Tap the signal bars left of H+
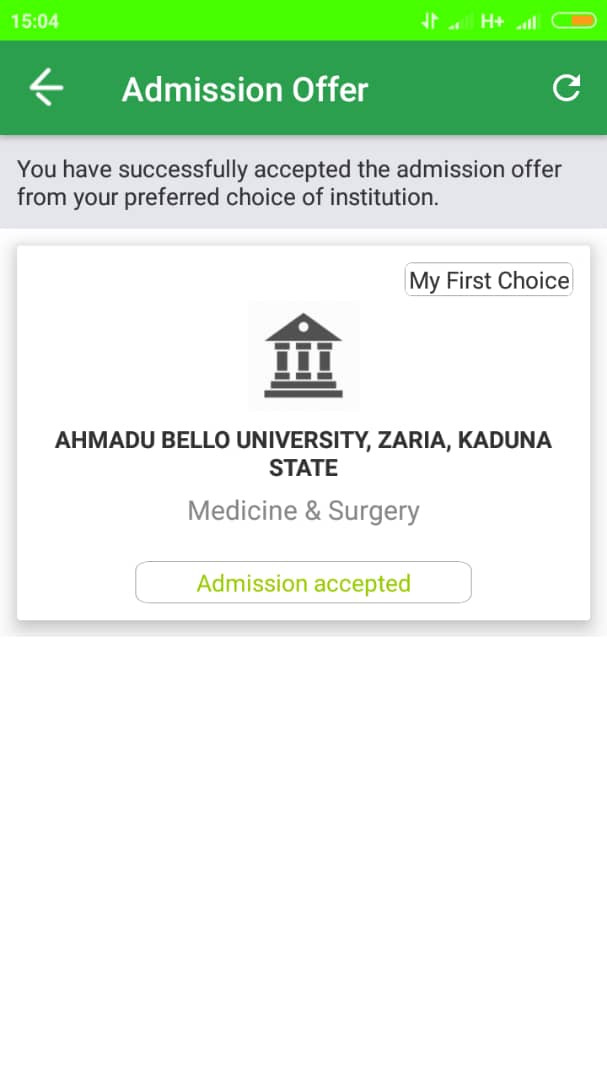The height and width of the screenshot is (1080, 607). 459,21
